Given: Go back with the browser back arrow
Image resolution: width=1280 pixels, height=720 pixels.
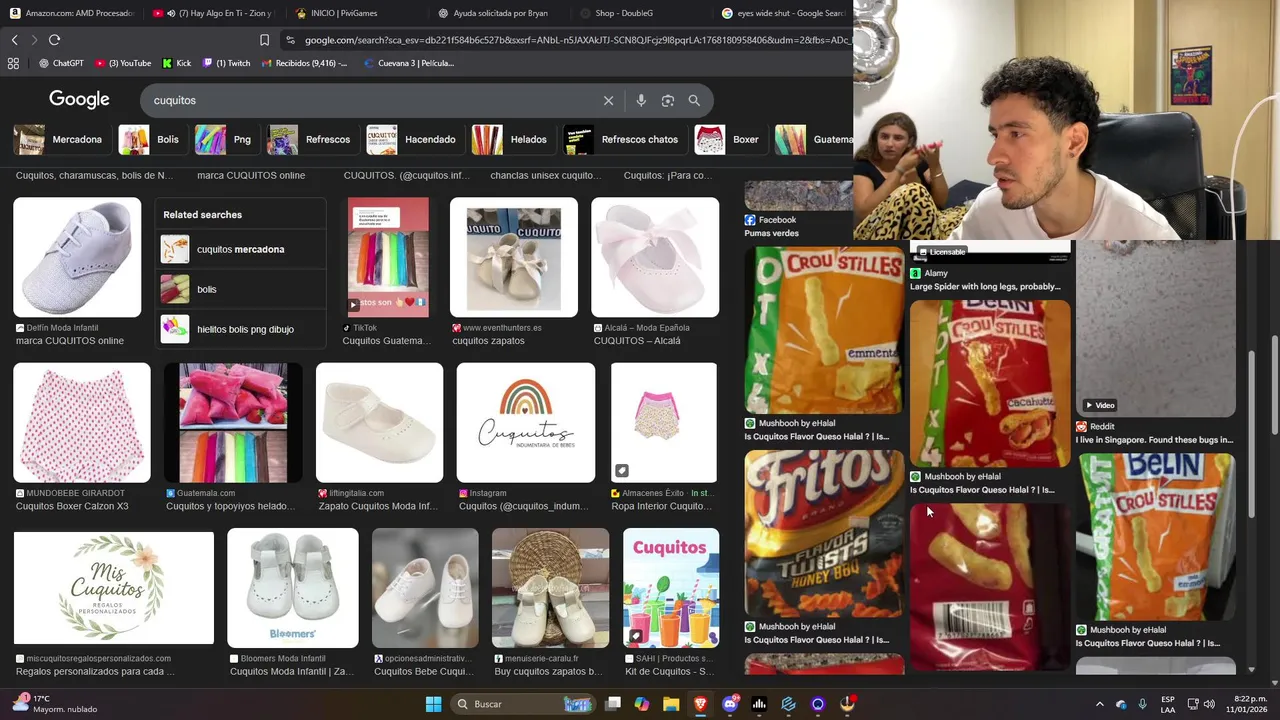Looking at the screenshot, I should 14,40.
